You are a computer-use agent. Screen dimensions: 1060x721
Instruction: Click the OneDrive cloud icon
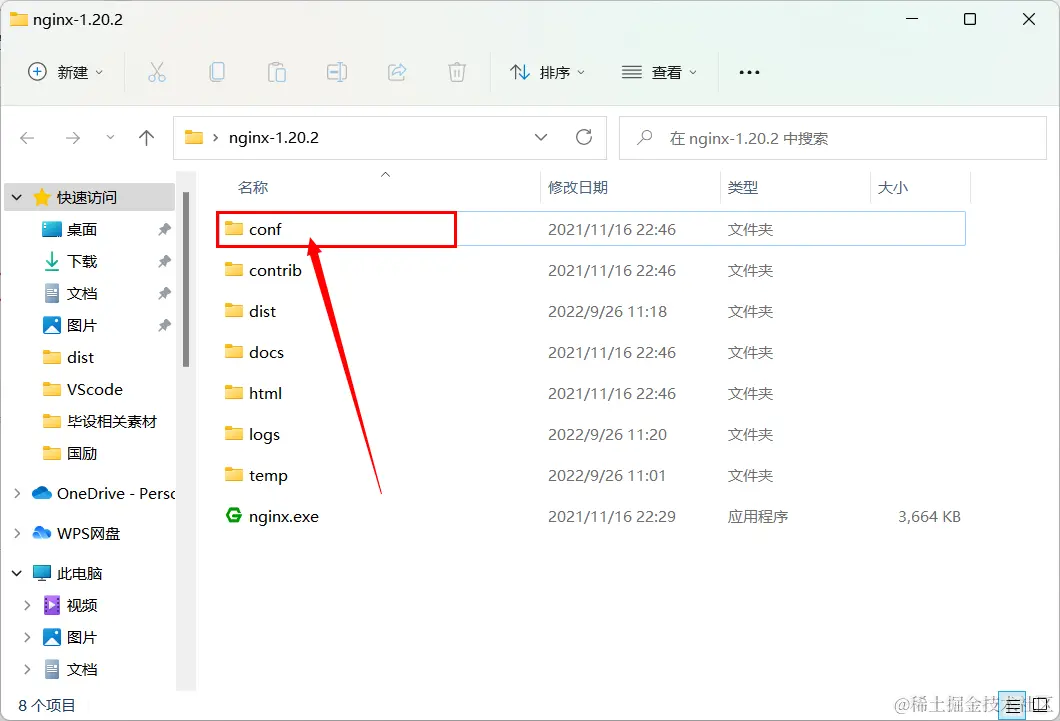pyautogui.click(x=42, y=493)
